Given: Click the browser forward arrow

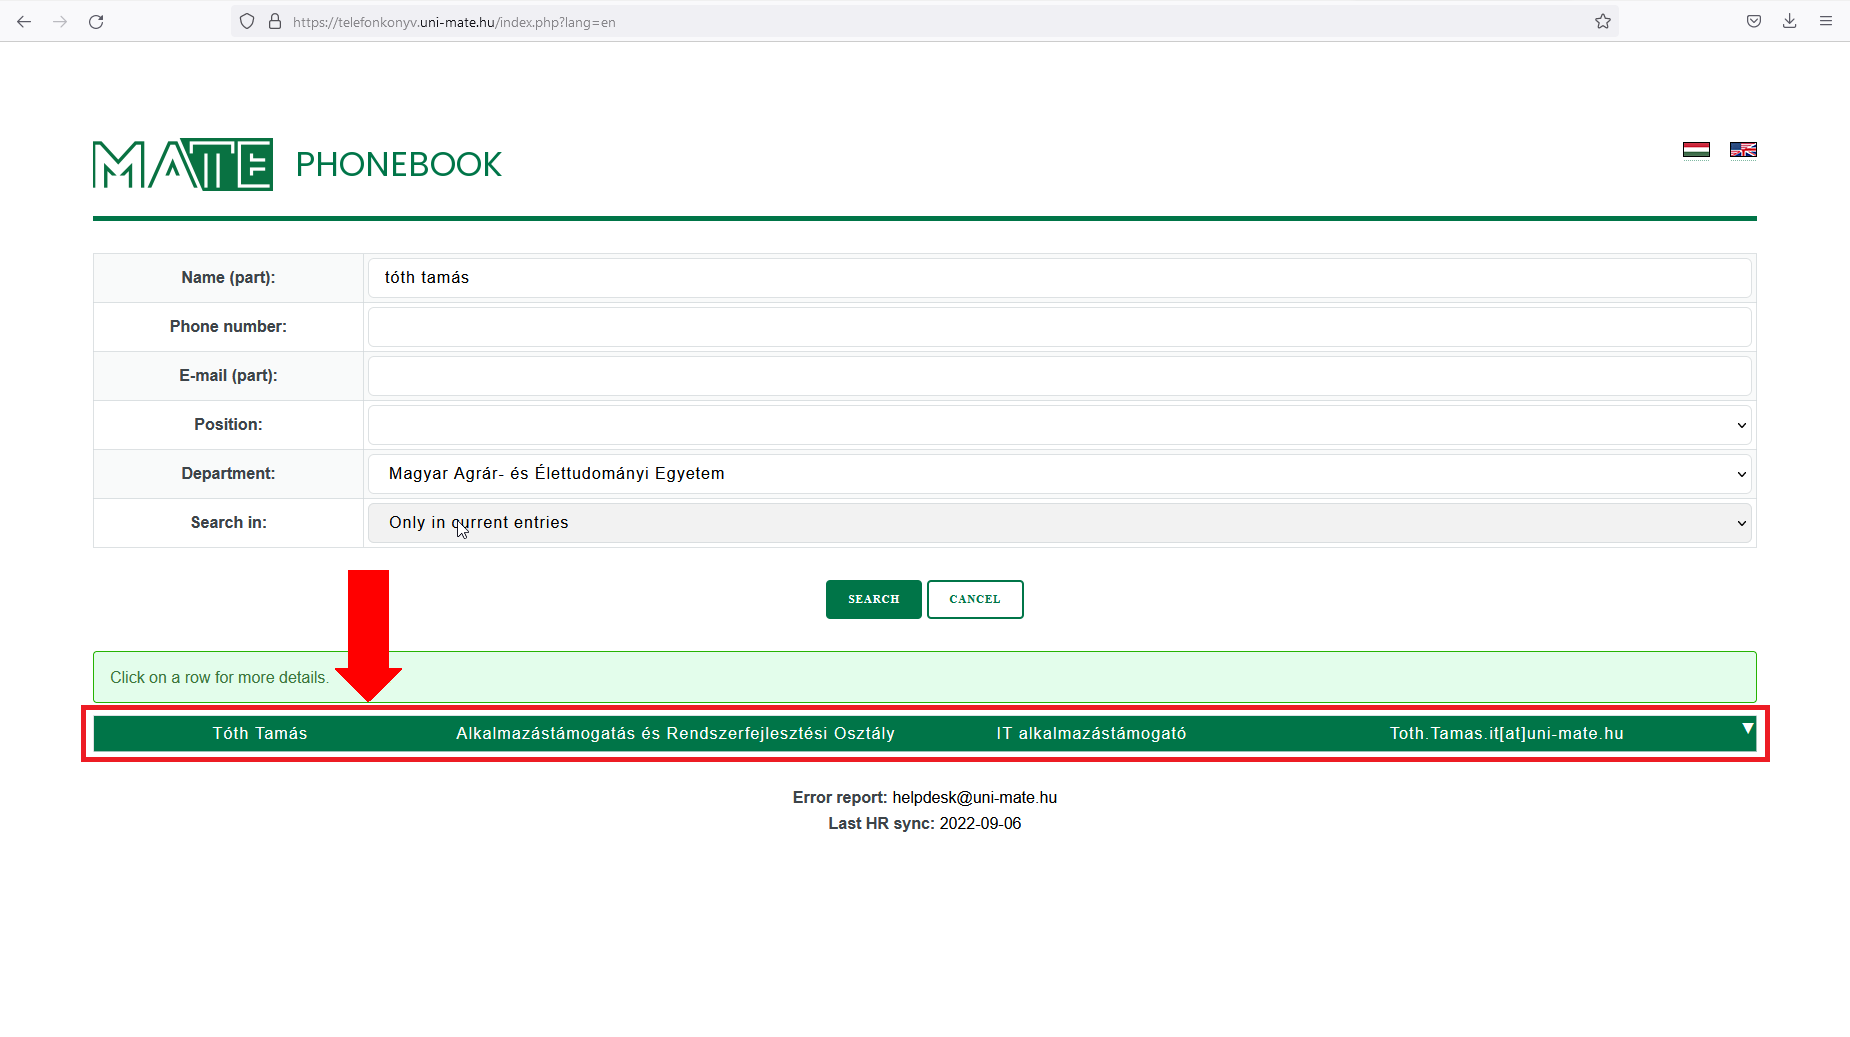Looking at the screenshot, I should tap(60, 21).
